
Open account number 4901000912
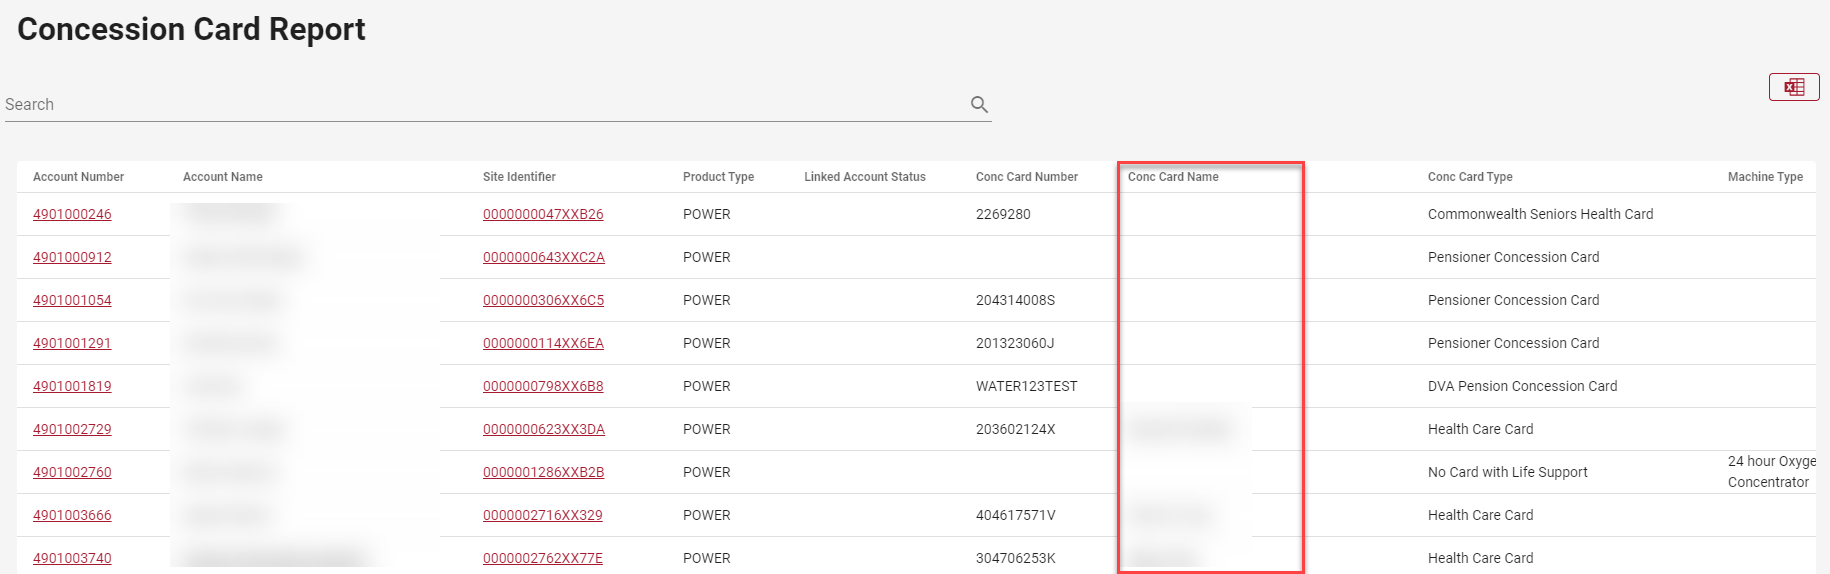click(72, 257)
